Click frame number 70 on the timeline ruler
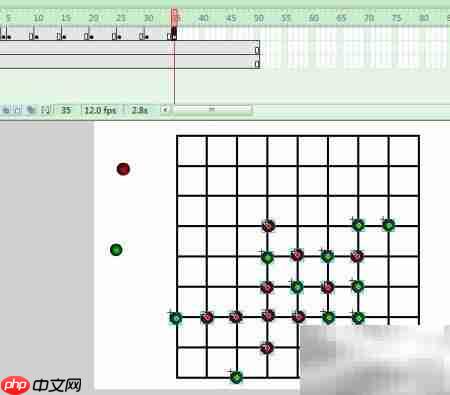The image size is (450, 395). click(368, 18)
